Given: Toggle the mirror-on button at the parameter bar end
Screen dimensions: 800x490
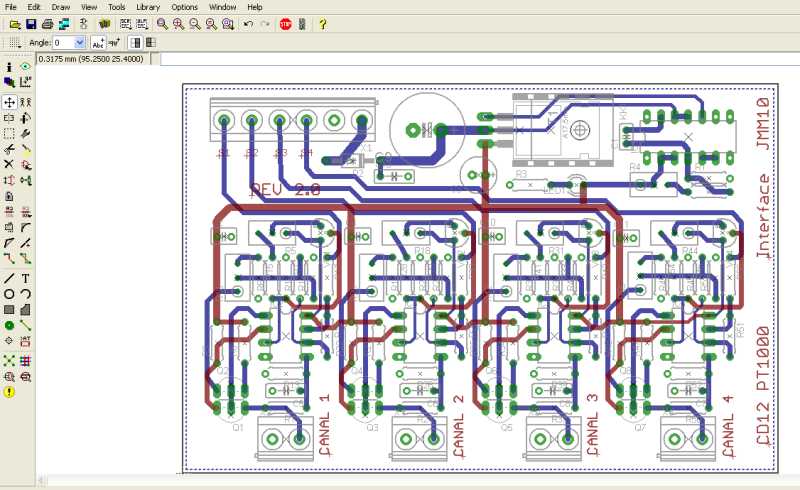Looking at the screenshot, I should [x=150, y=43].
